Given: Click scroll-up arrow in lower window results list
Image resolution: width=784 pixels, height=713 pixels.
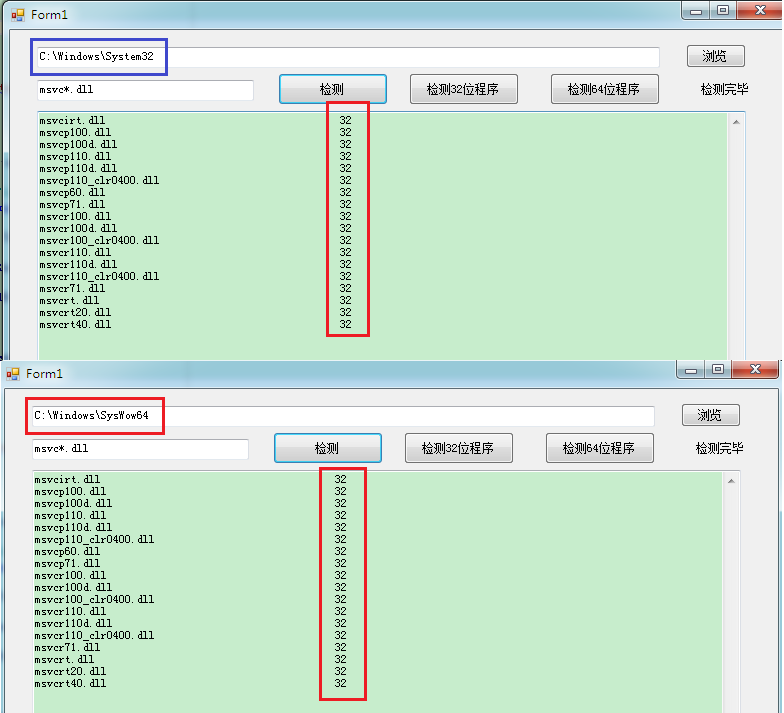Looking at the screenshot, I should pos(731,481).
